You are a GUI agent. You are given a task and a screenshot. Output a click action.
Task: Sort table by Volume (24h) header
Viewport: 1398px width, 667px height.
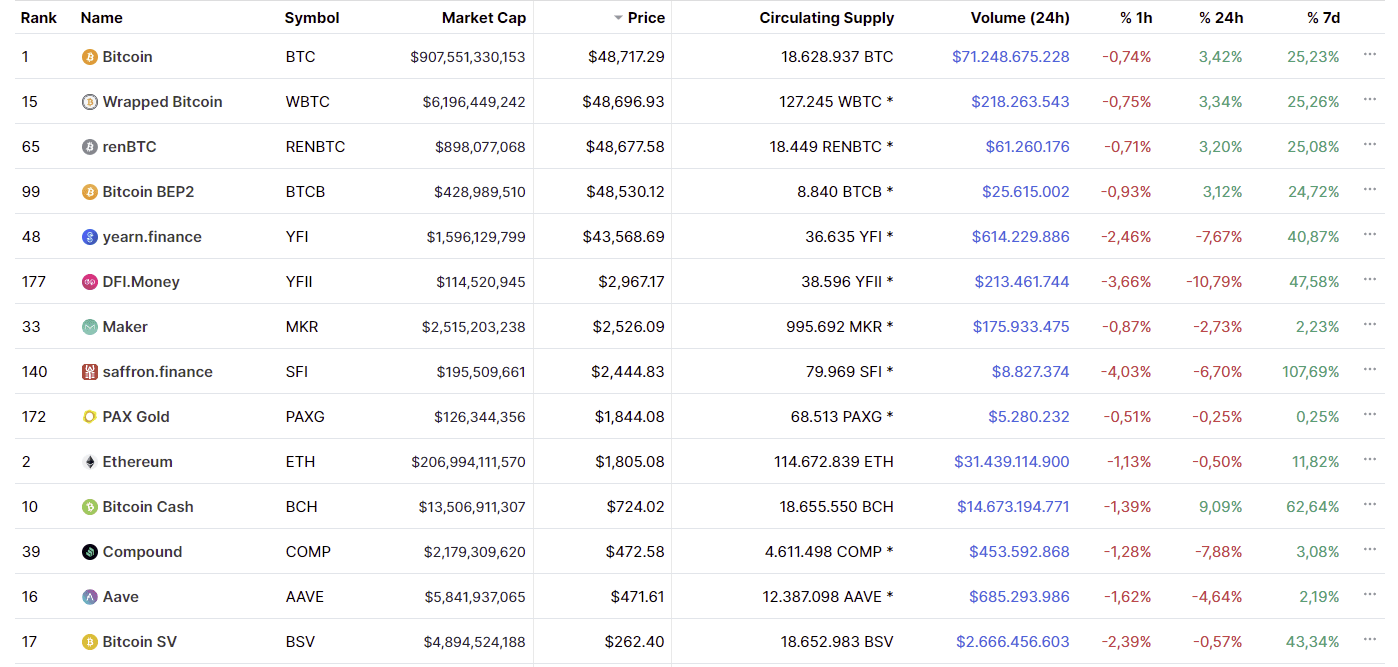1019,18
